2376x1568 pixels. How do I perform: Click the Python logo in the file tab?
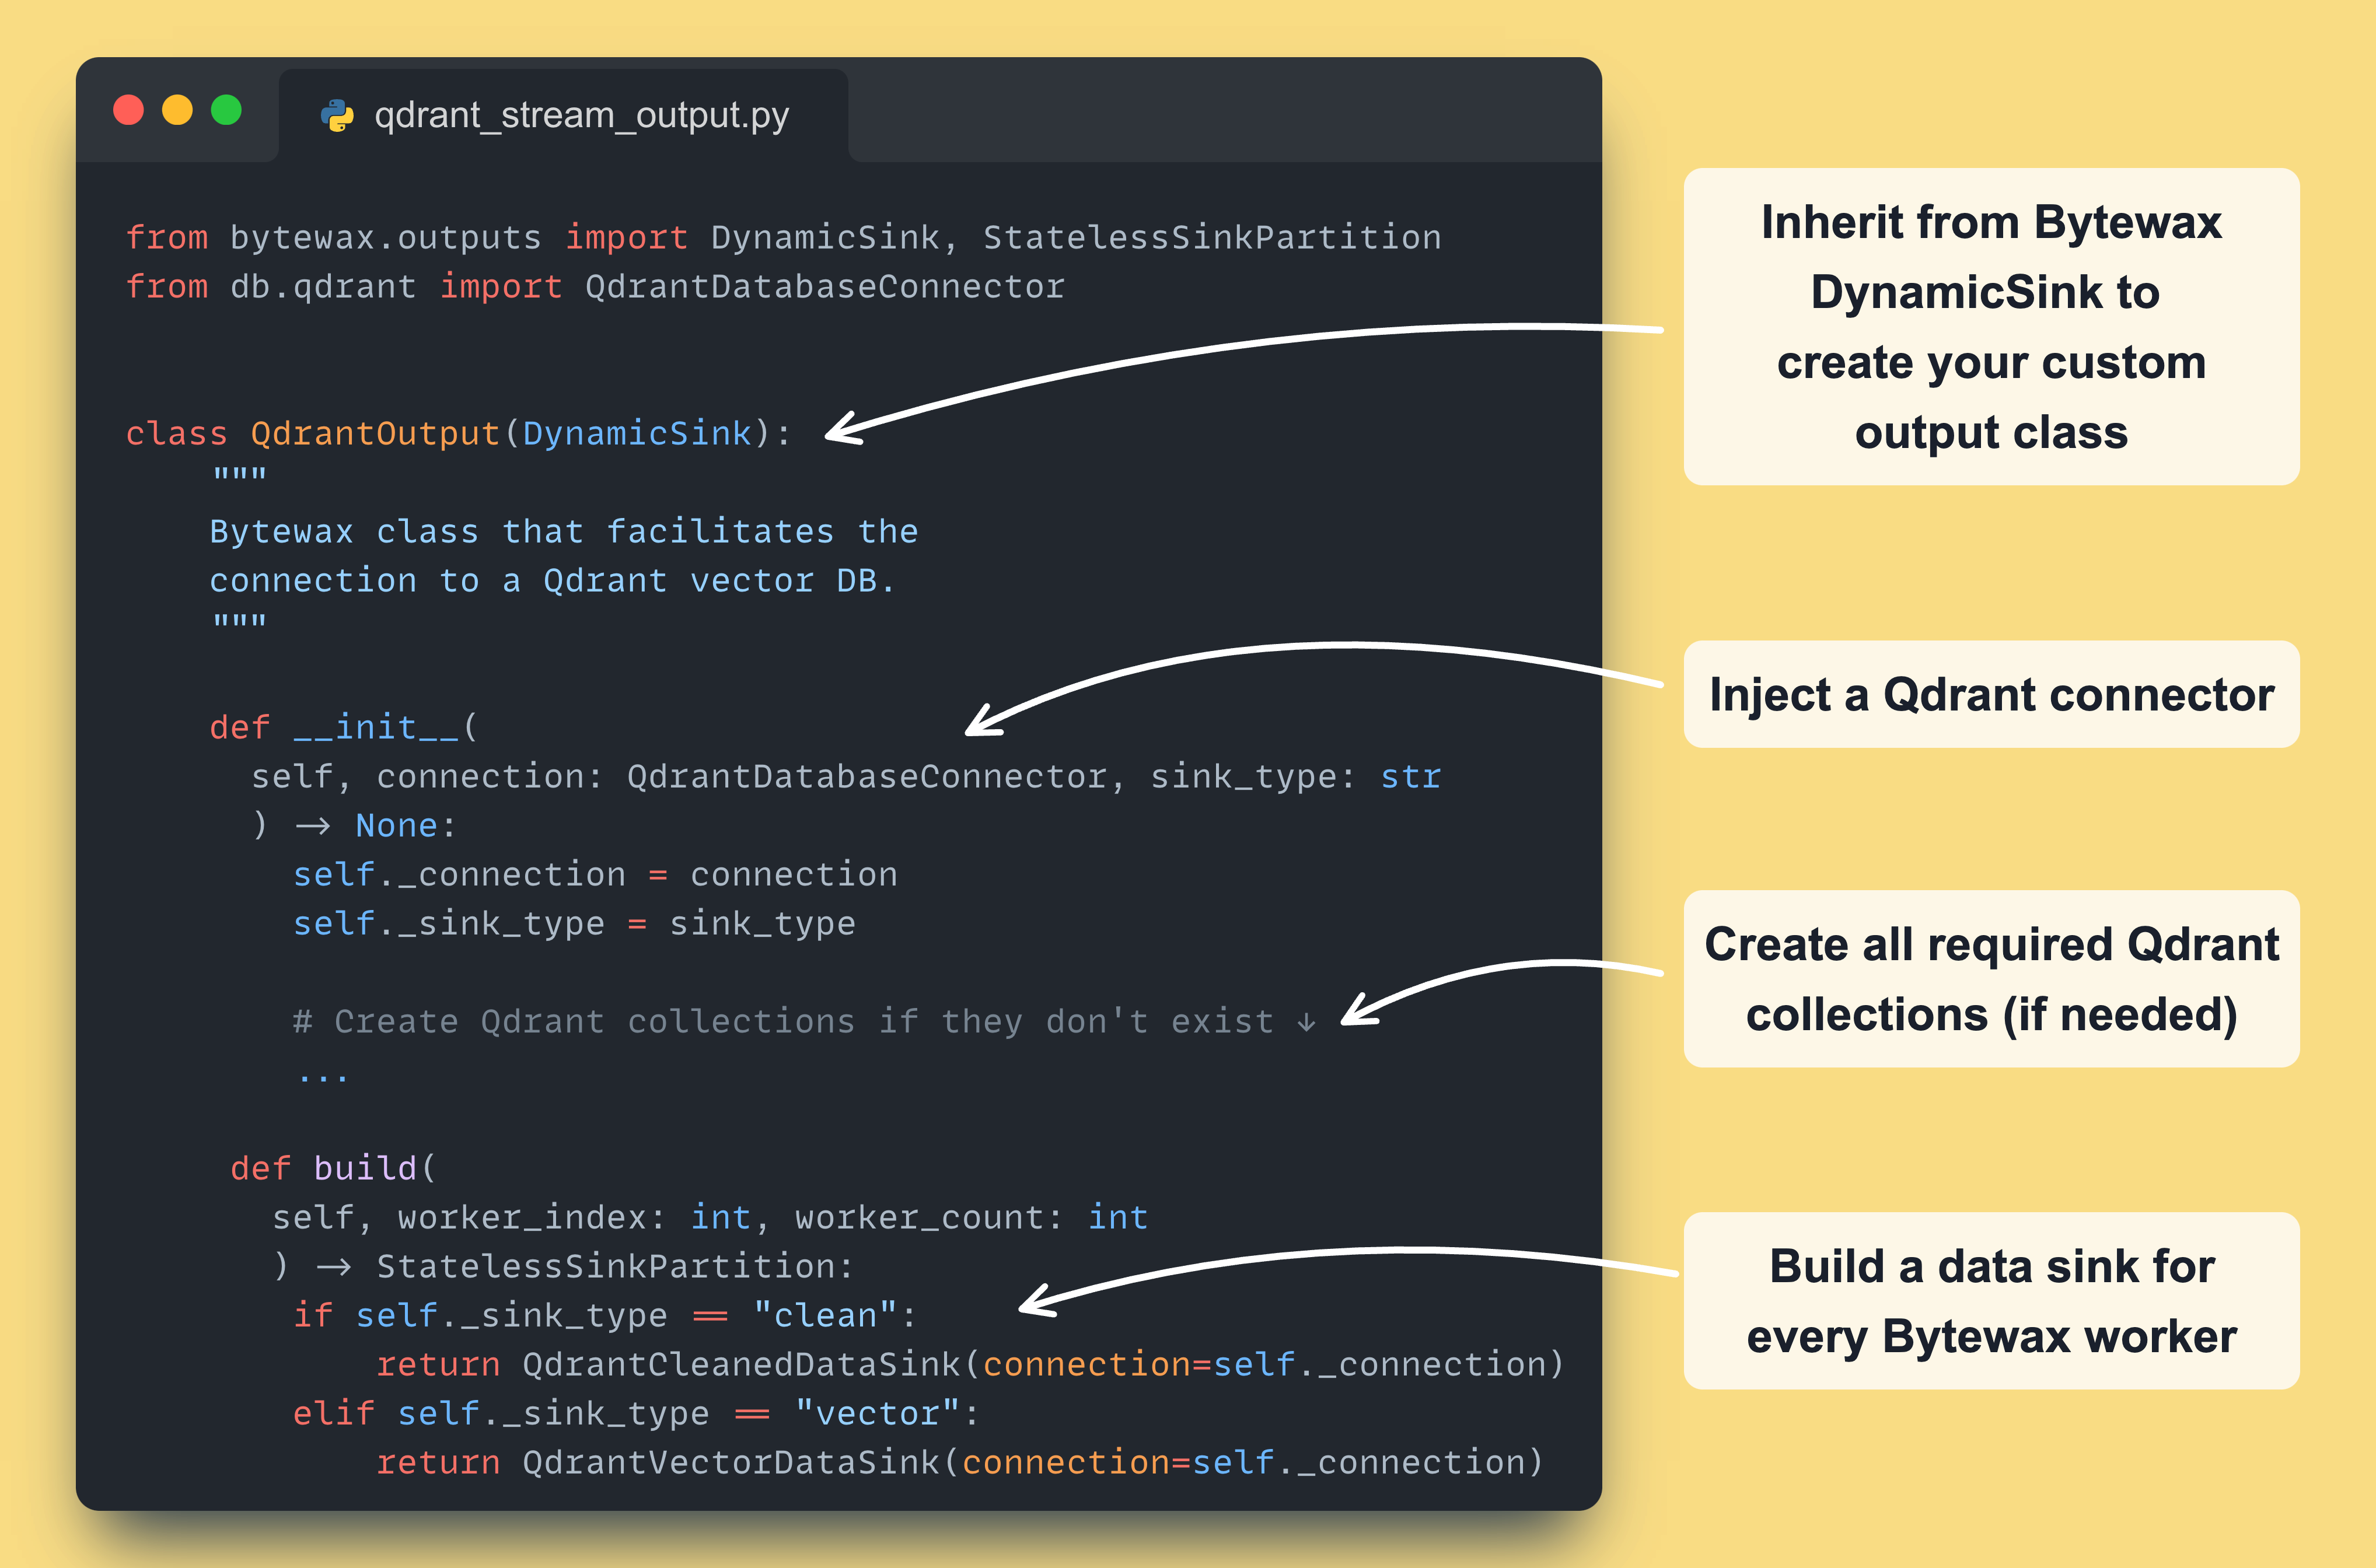tap(337, 116)
